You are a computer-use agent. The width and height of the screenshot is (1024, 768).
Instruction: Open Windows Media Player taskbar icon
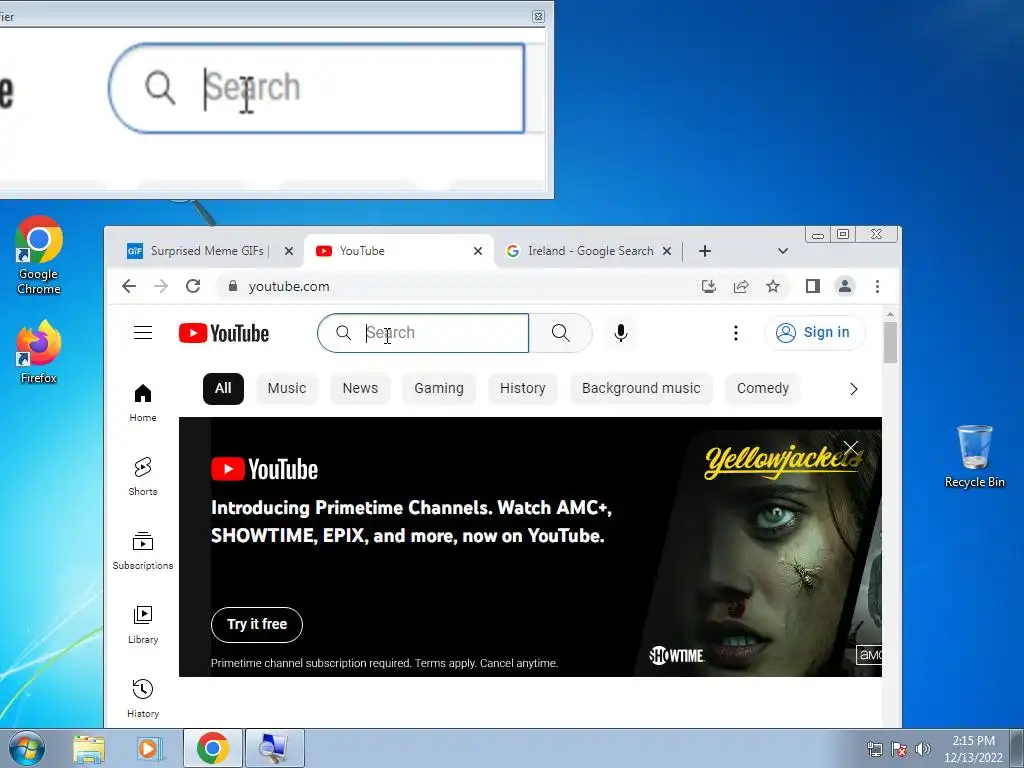click(150, 748)
